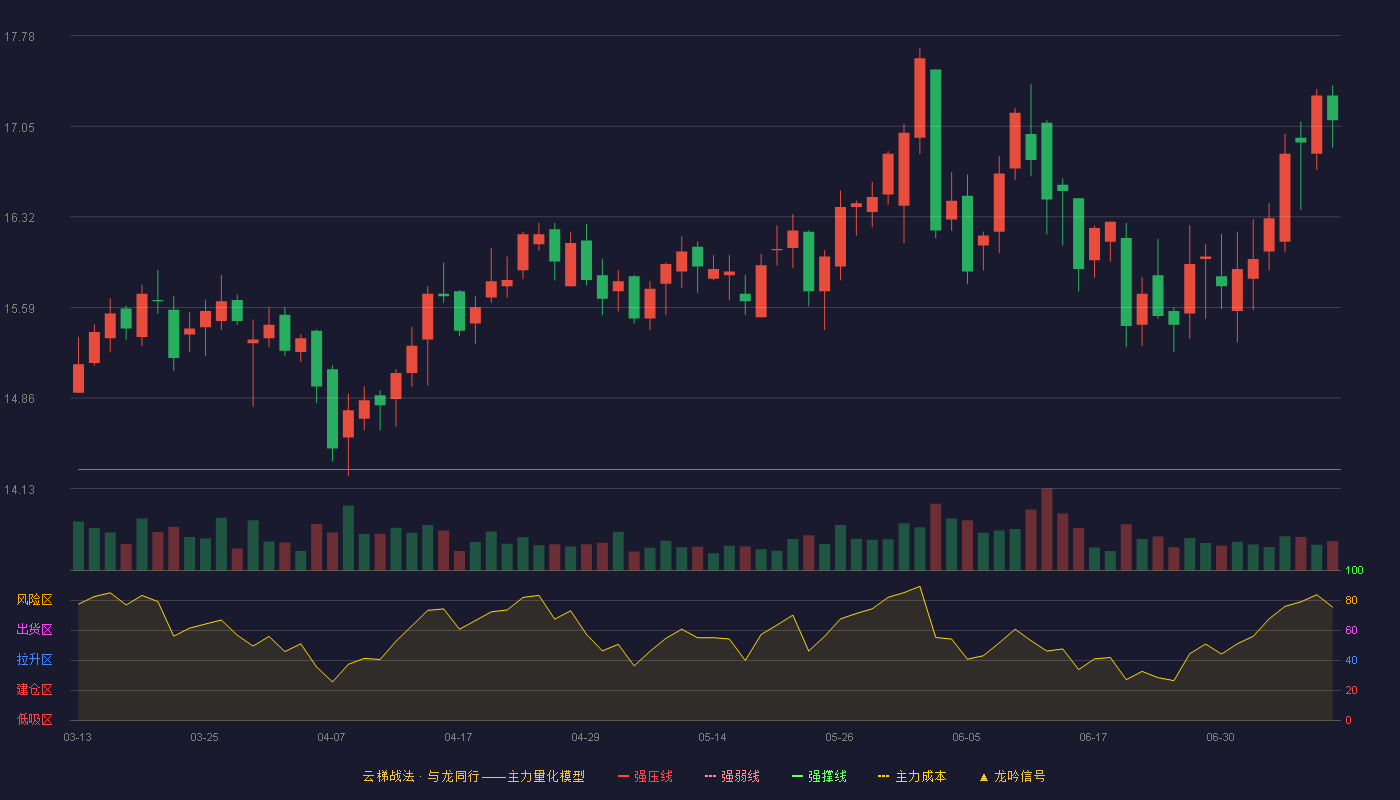Click the blue 40 indicator axis label
Viewport: 1400px width, 800px height.
1351,660
